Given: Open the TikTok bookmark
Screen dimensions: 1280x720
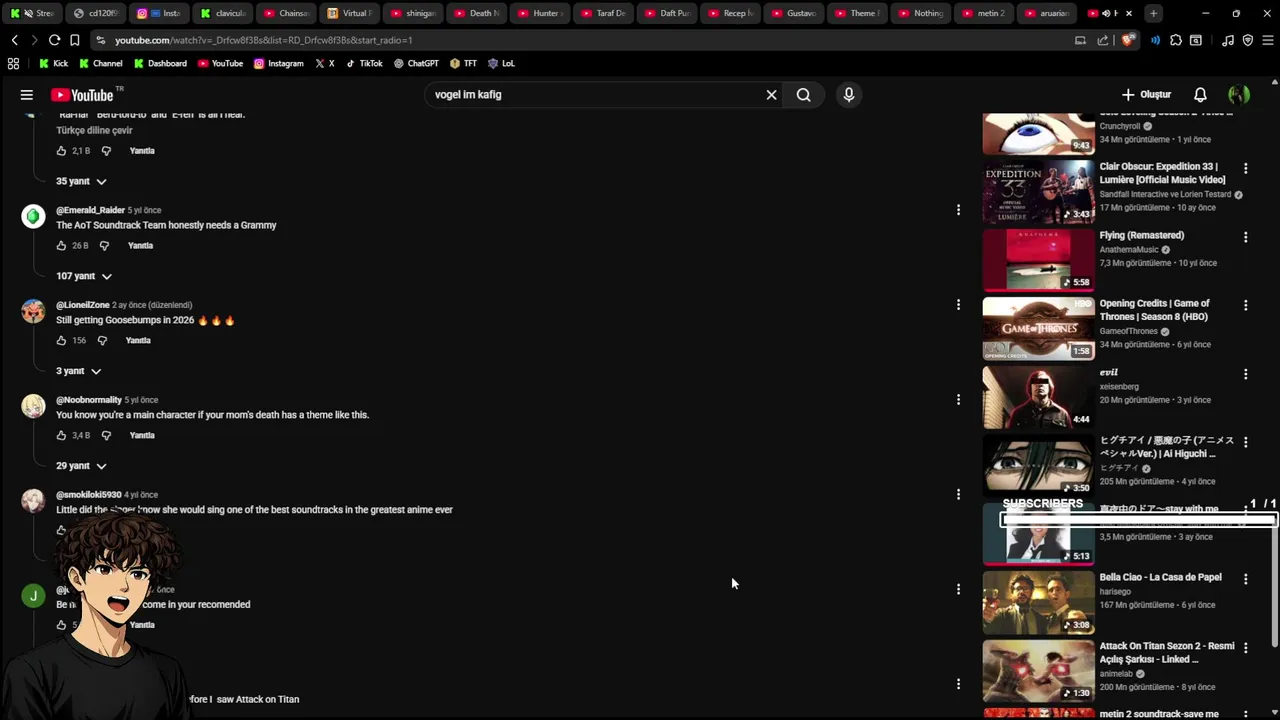Looking at the screenshot, I should tap(364, 63).
